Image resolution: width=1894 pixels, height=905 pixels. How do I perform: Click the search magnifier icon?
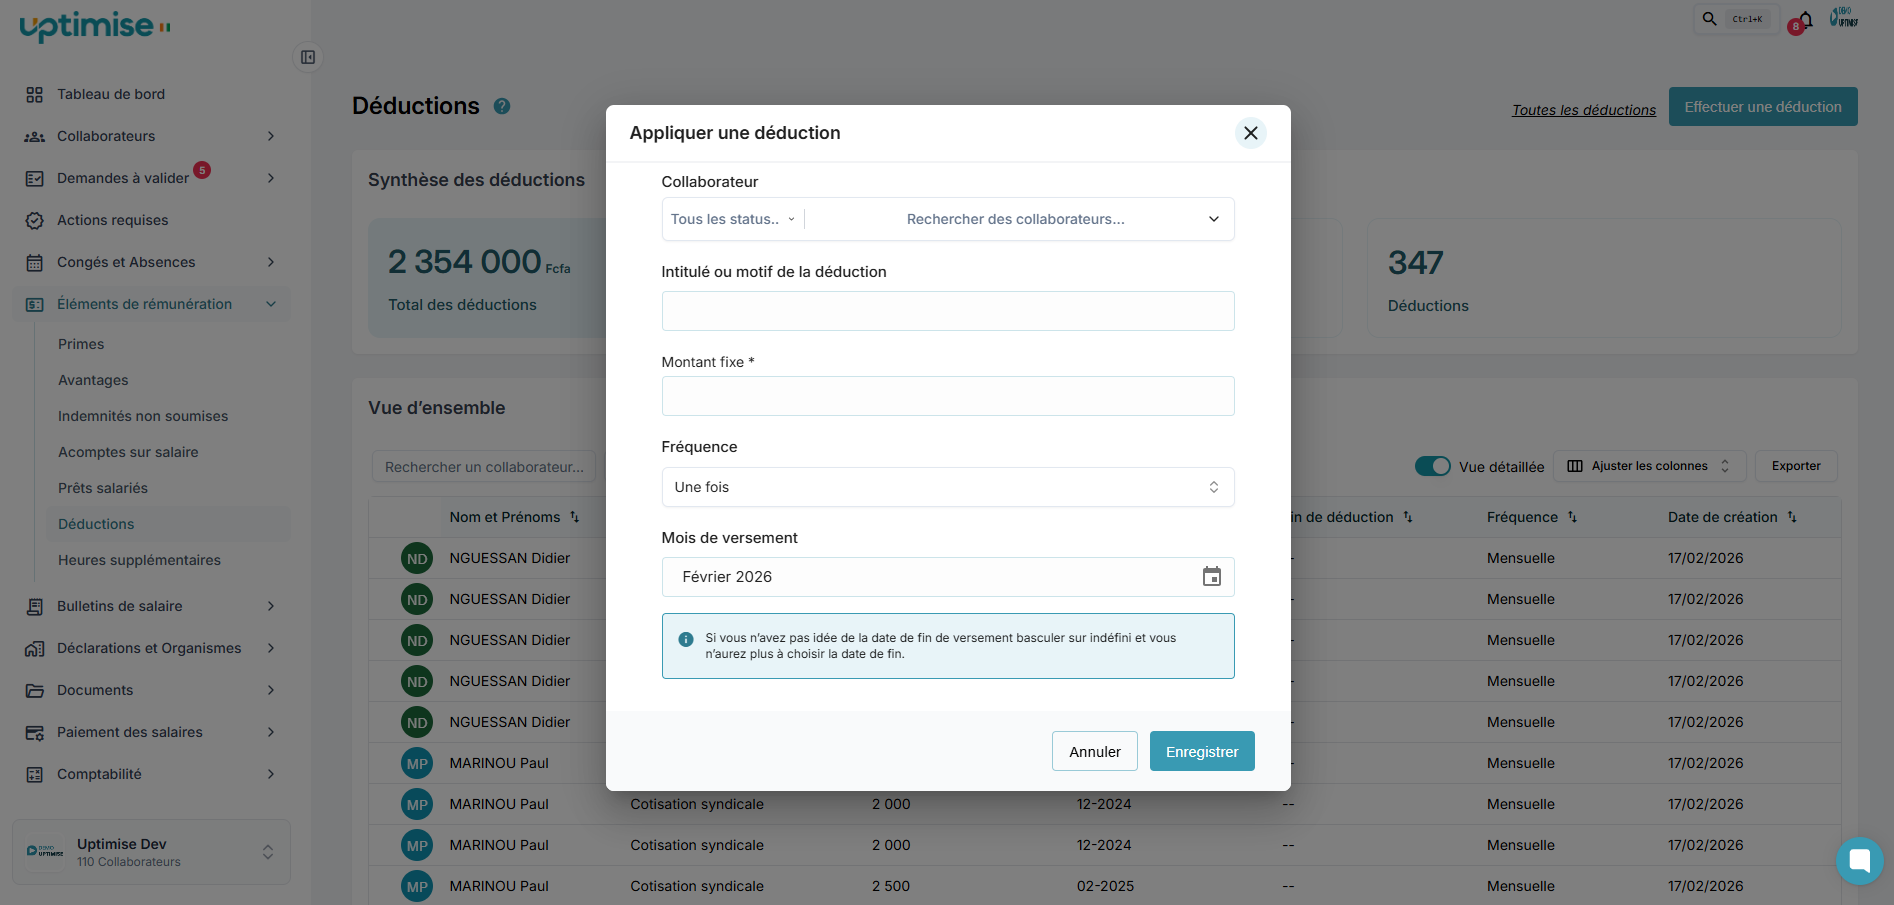pos(1710,19)
